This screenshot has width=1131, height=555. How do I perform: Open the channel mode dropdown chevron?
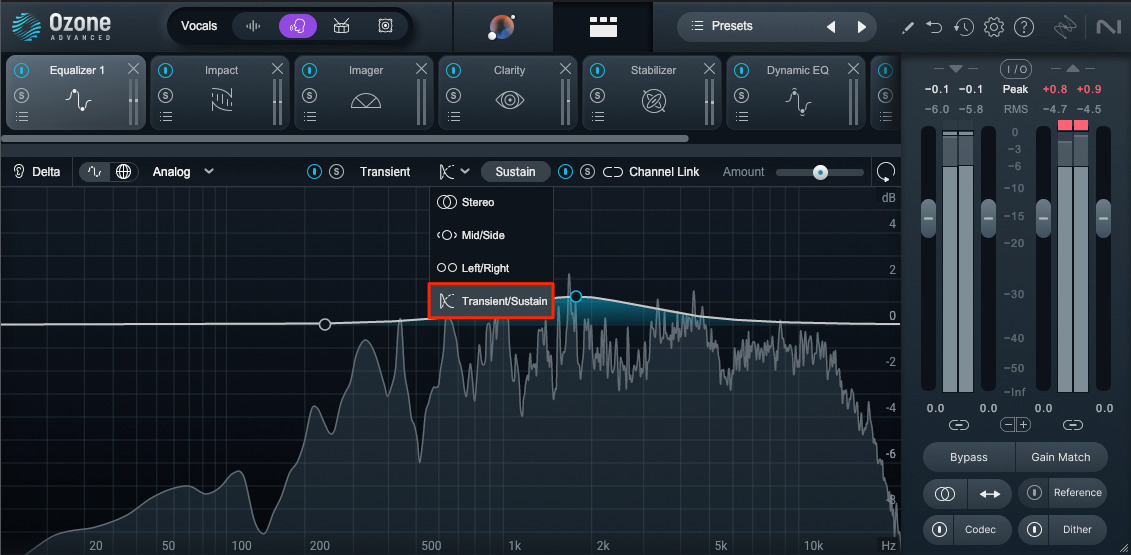[x=465, y=172]
